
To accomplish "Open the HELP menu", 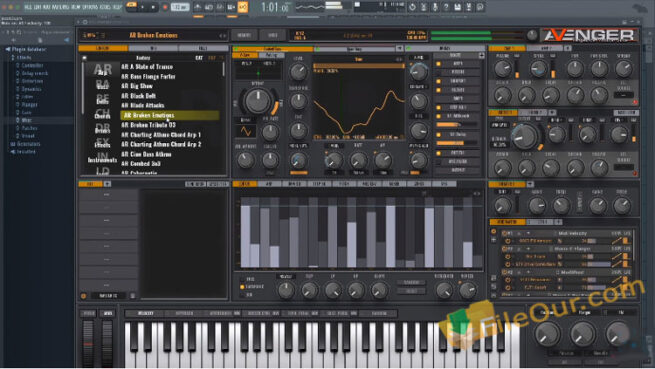I will click(x=117, y=7).
